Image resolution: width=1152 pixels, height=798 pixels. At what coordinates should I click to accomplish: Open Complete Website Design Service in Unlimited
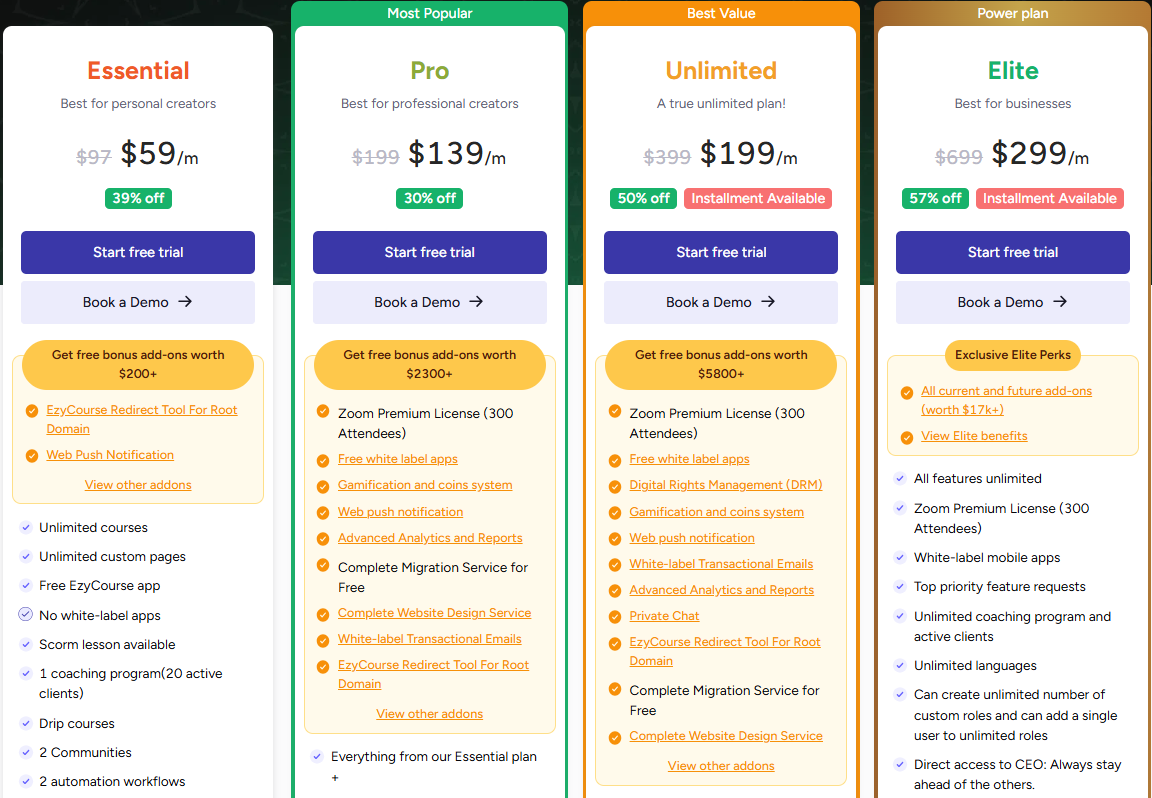726,736
